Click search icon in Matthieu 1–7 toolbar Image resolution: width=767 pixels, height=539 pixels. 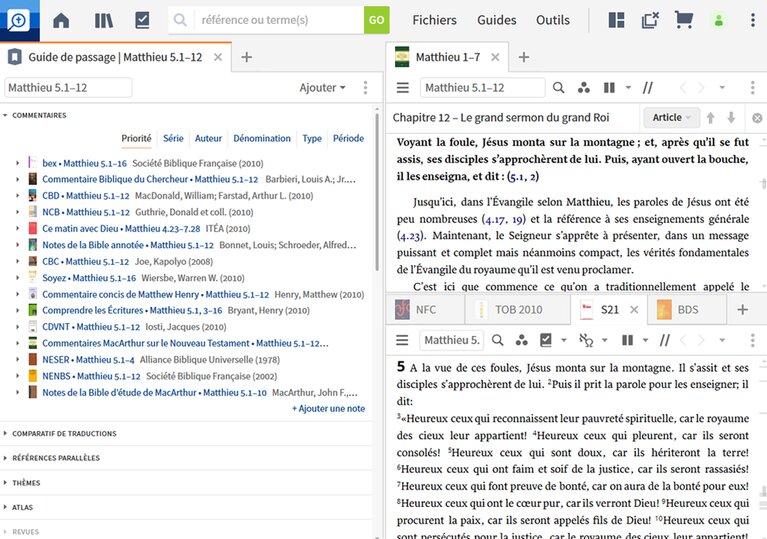click(x=558, y=88)
